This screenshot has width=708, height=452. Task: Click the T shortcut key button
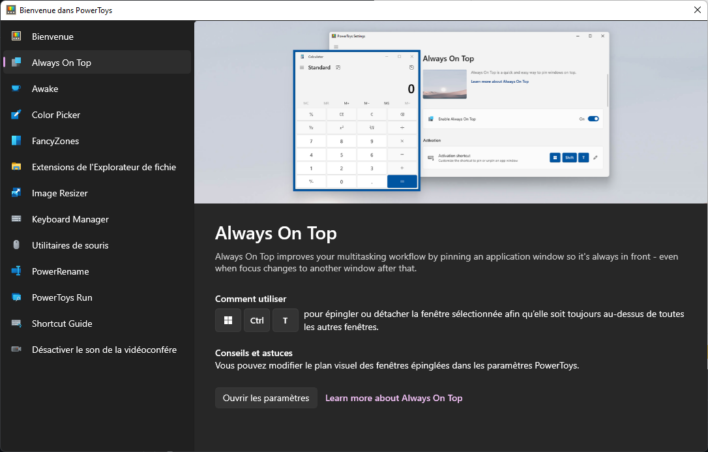click(x=286, y=321)
